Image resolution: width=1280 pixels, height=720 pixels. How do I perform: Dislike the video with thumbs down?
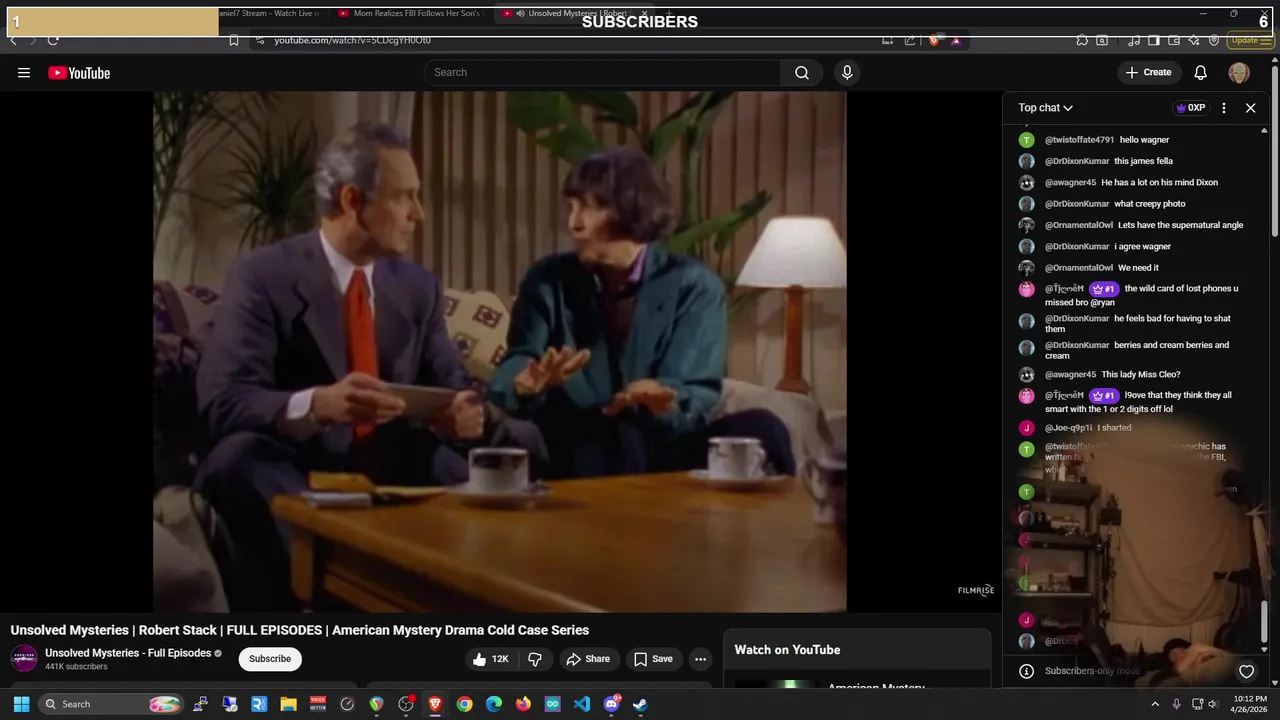click(535, 659)
